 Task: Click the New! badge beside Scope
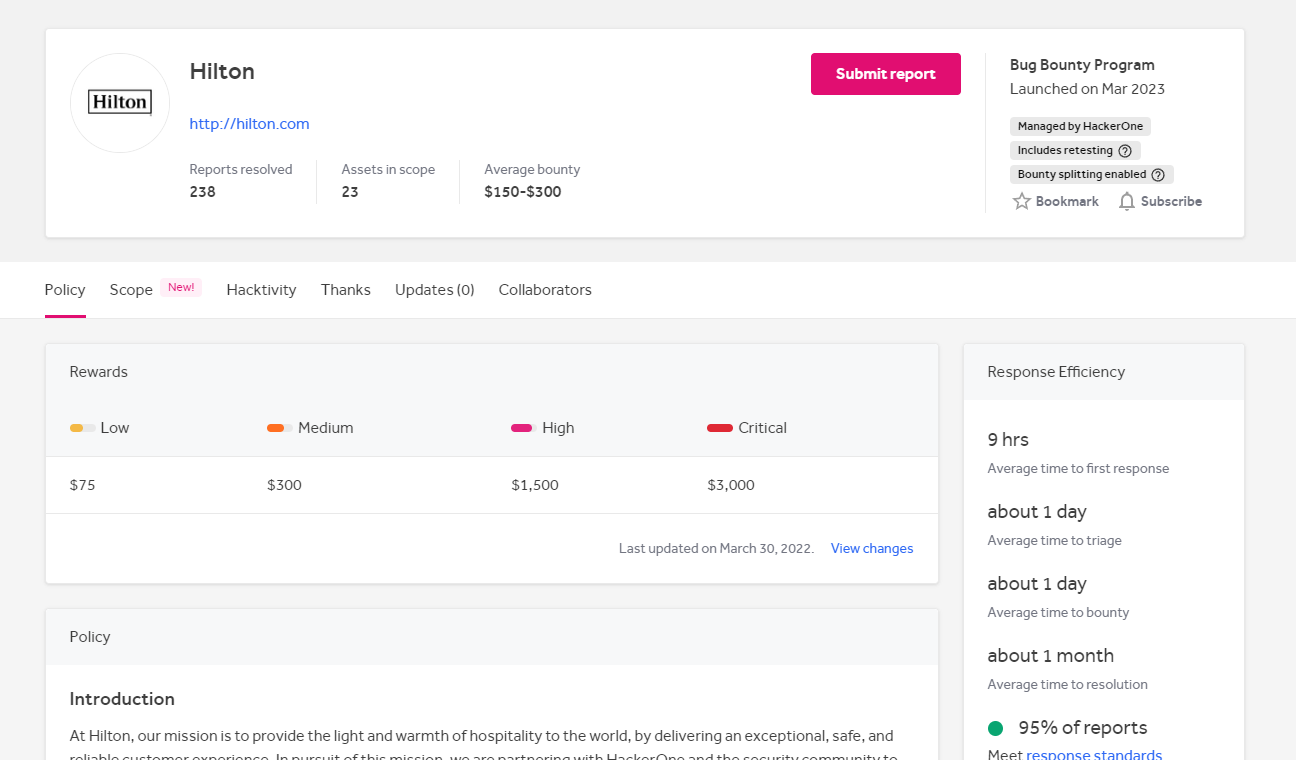(x=181, y=288)
